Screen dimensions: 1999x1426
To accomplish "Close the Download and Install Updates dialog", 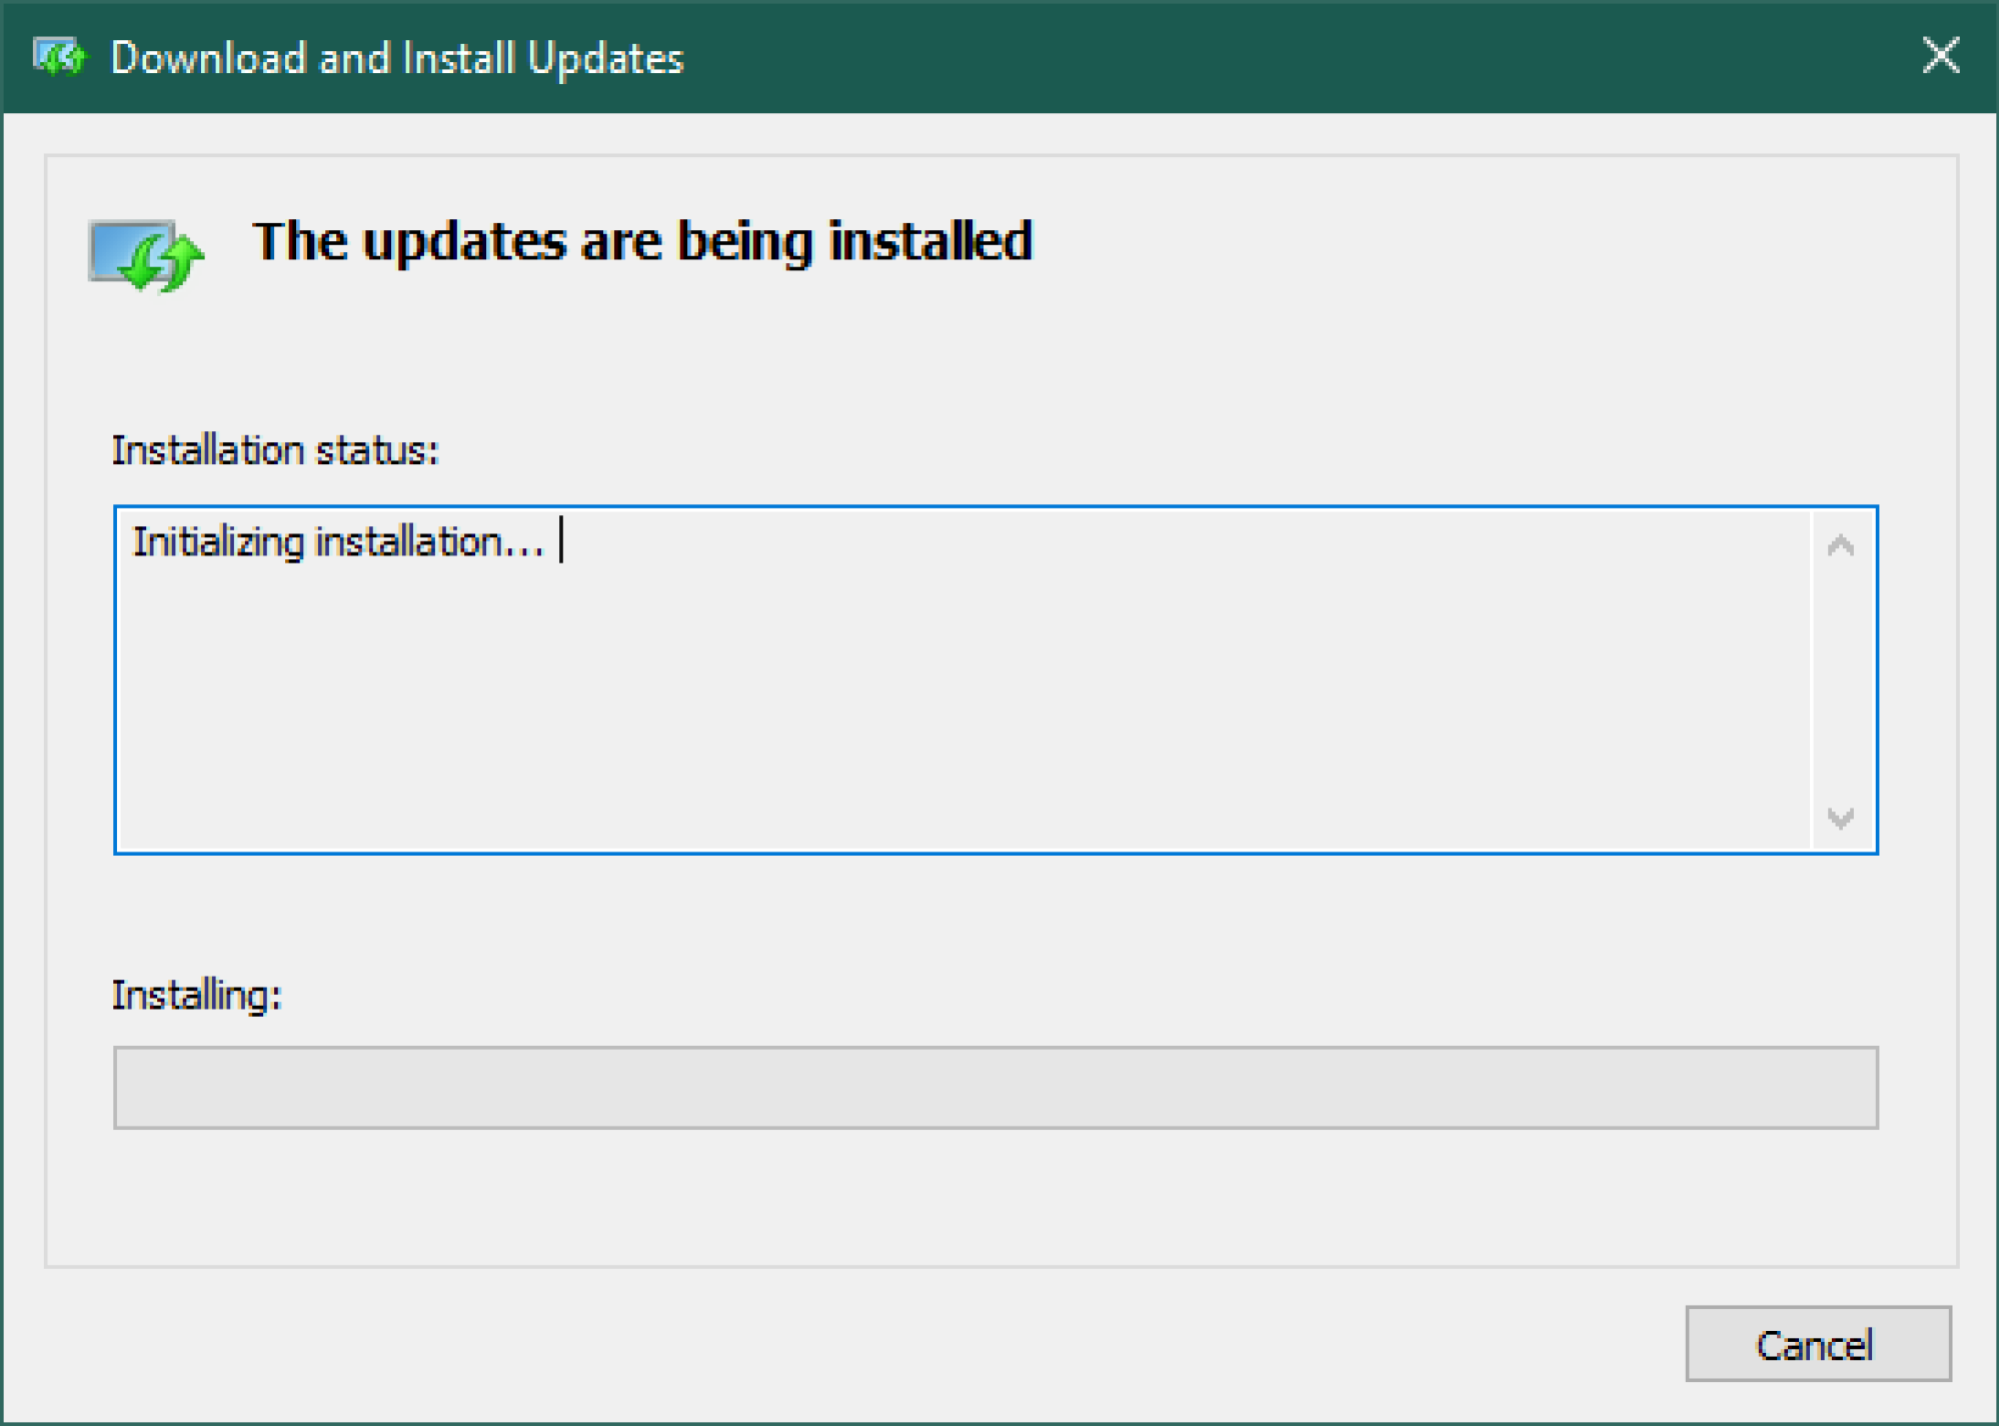I will click(x=1940, y=56).
